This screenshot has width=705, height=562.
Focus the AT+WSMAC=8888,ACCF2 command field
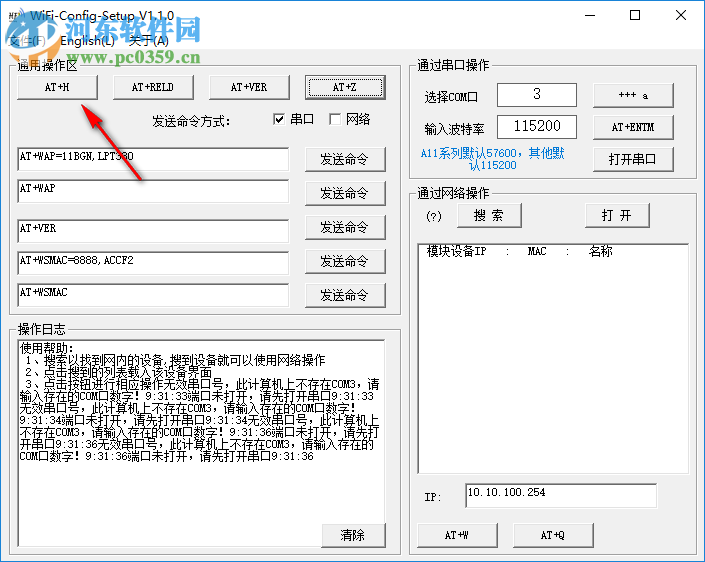(153, 263)
